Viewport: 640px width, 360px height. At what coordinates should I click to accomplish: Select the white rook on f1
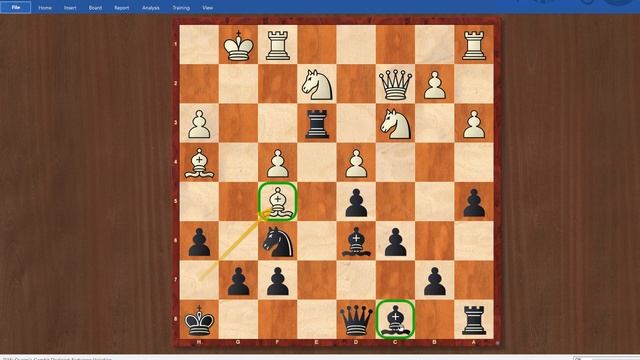coord(278,45)
